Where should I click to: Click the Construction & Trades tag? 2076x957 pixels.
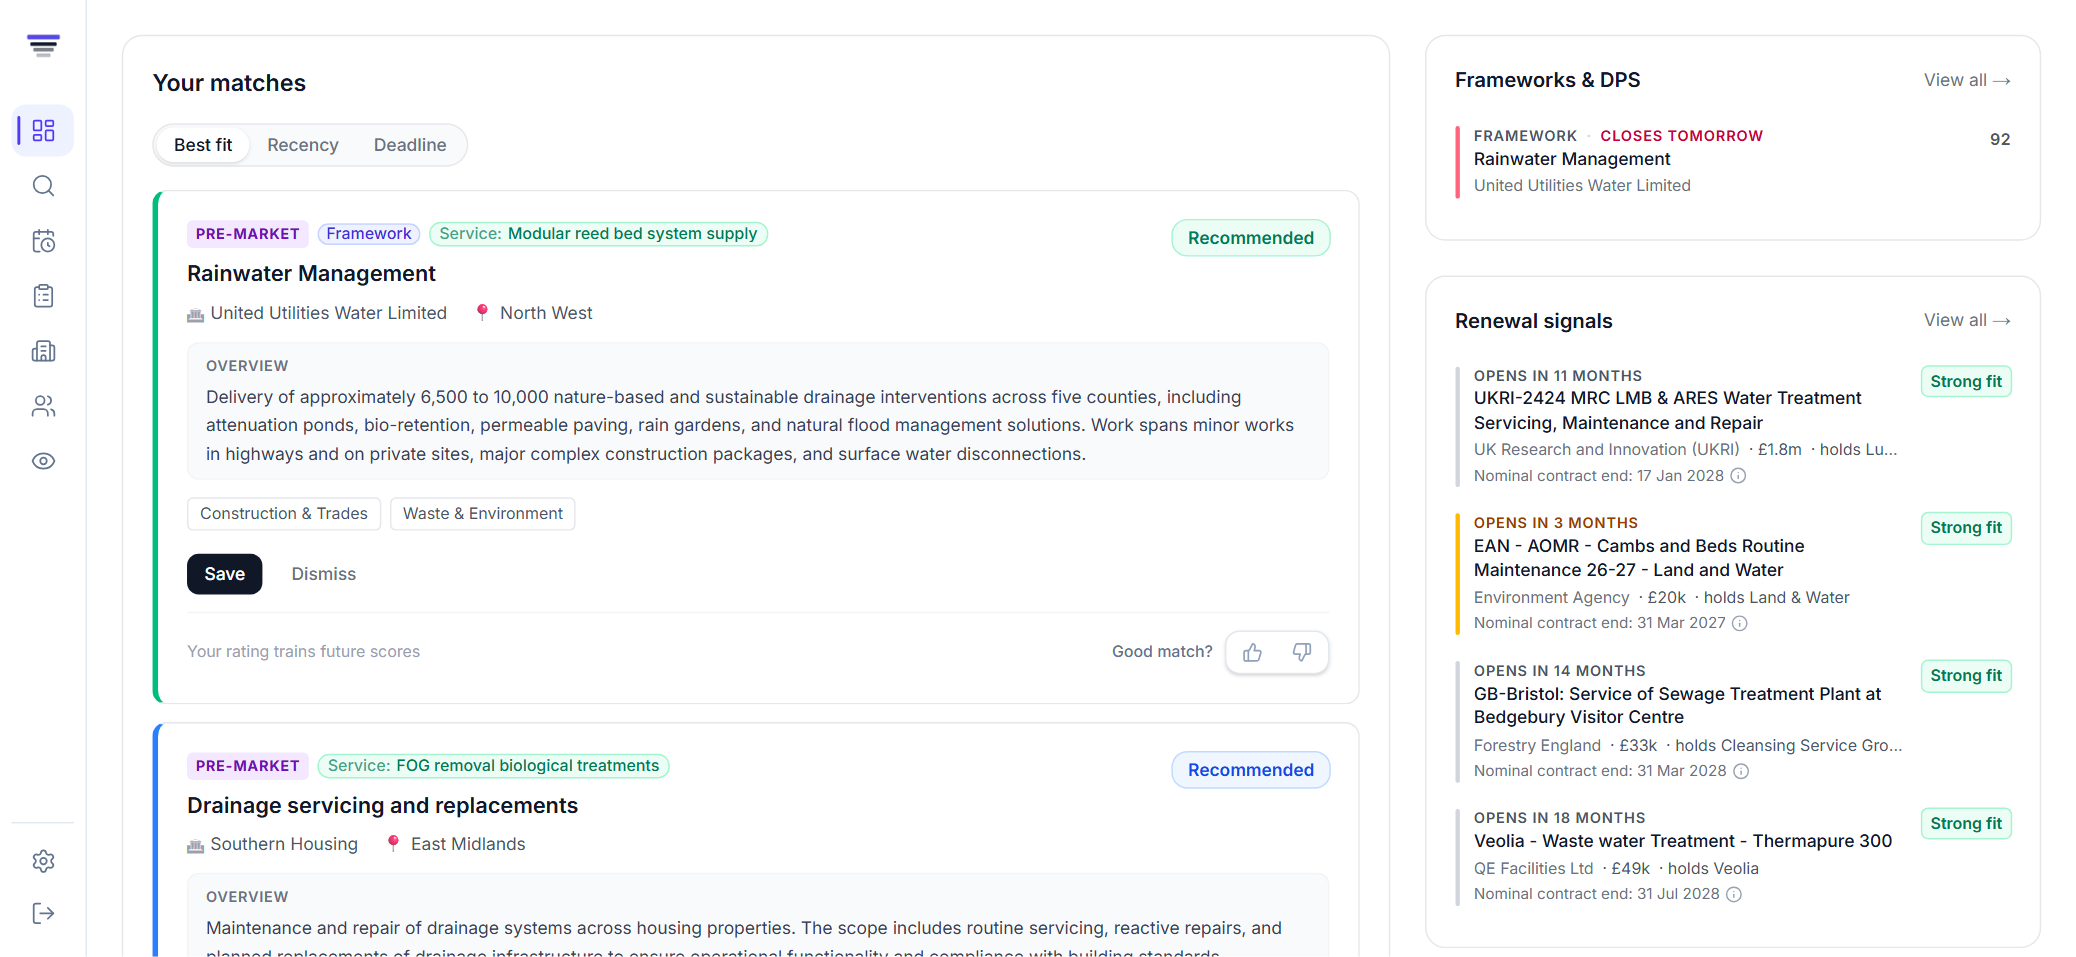[x=284, y=513]
